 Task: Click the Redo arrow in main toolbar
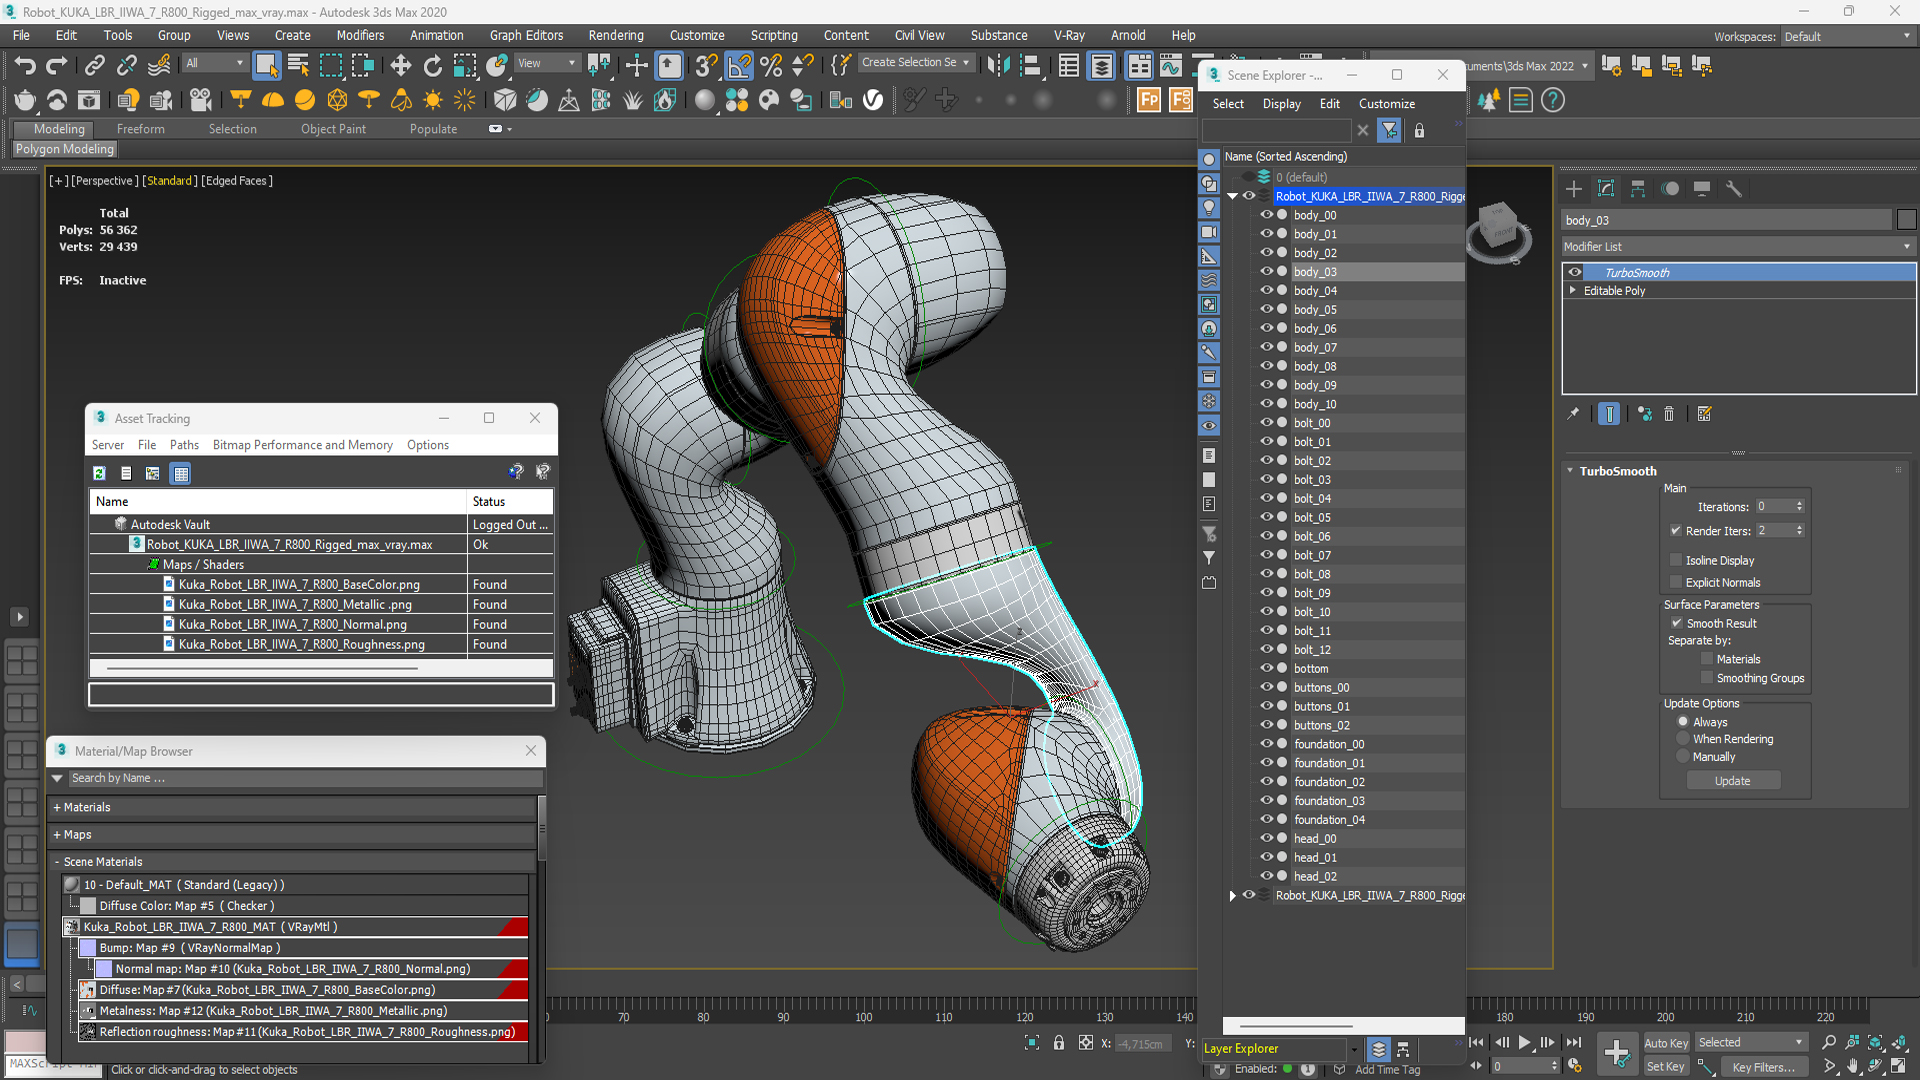(x=57, y=66)
